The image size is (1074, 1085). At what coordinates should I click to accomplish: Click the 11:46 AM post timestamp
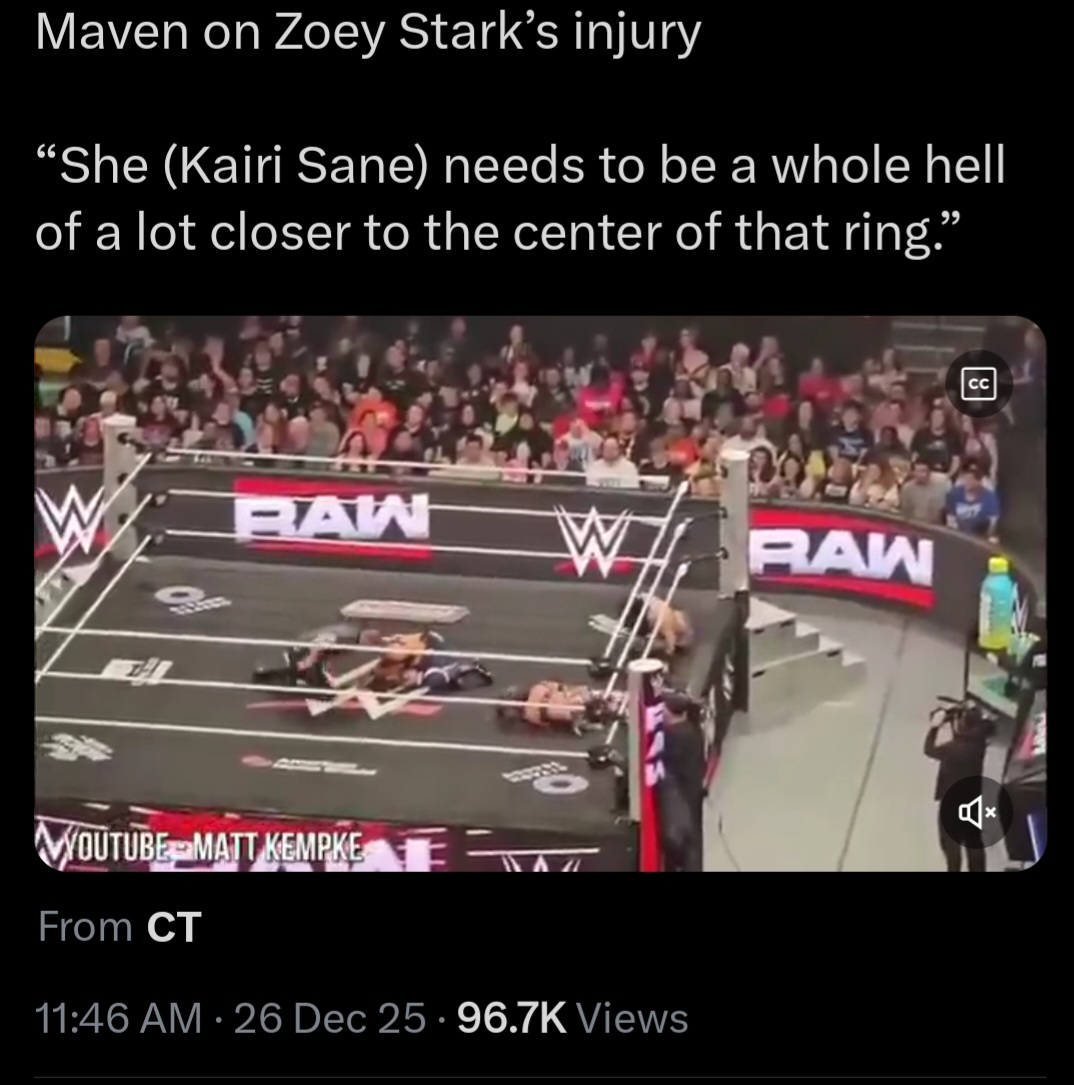tap(118, 1018)
